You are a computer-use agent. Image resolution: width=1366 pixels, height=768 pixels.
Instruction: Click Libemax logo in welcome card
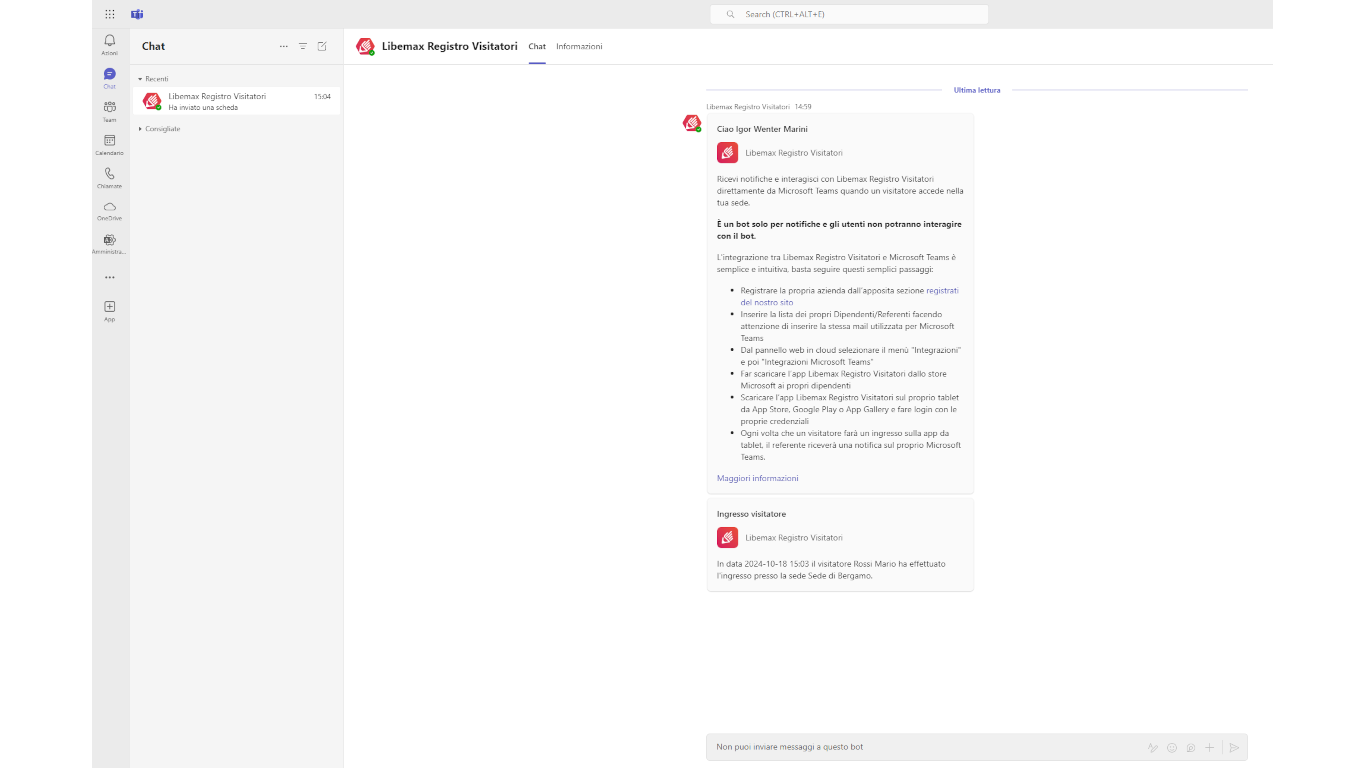click(727, 153)
